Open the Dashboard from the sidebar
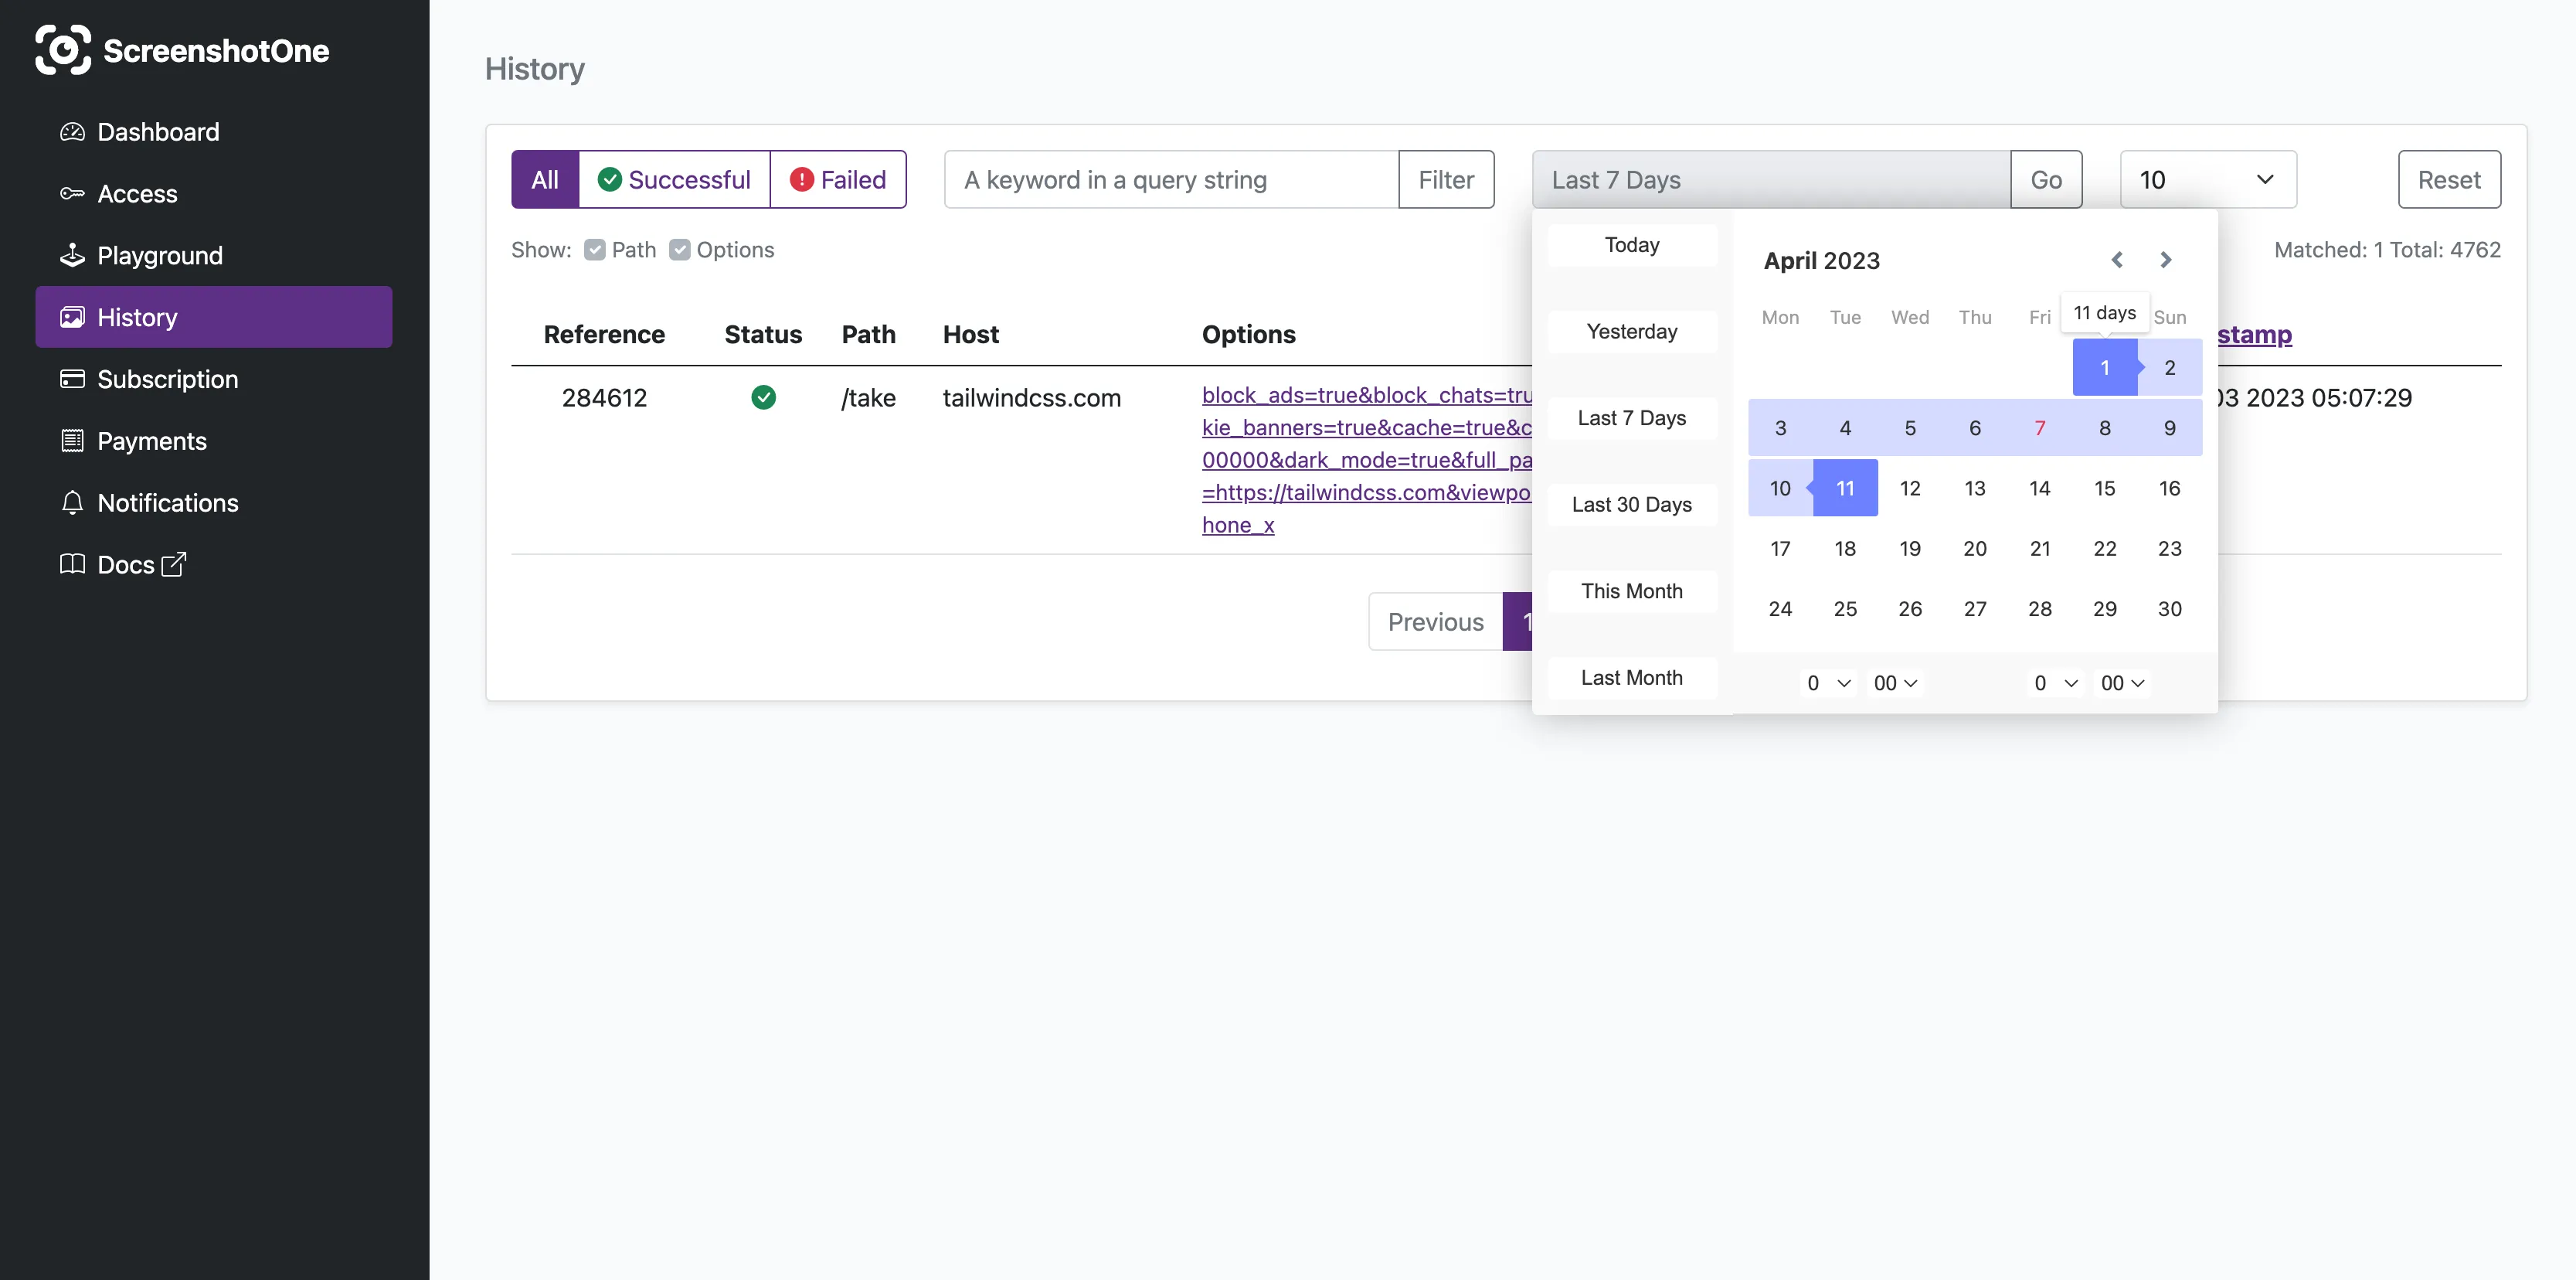The height and width of the screenshot is (1280, 2576). [158, 131]
